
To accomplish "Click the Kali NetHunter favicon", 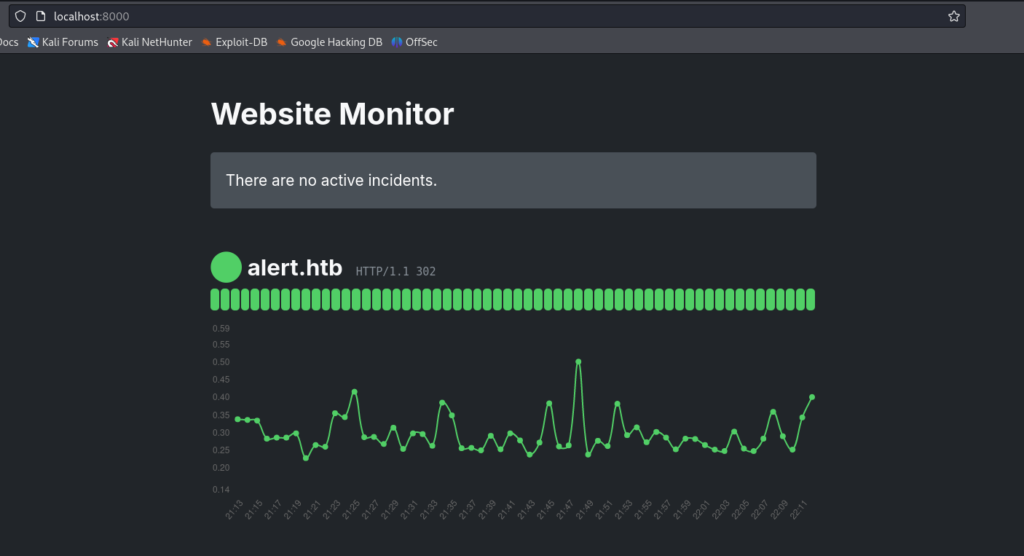I will (113, 42).
